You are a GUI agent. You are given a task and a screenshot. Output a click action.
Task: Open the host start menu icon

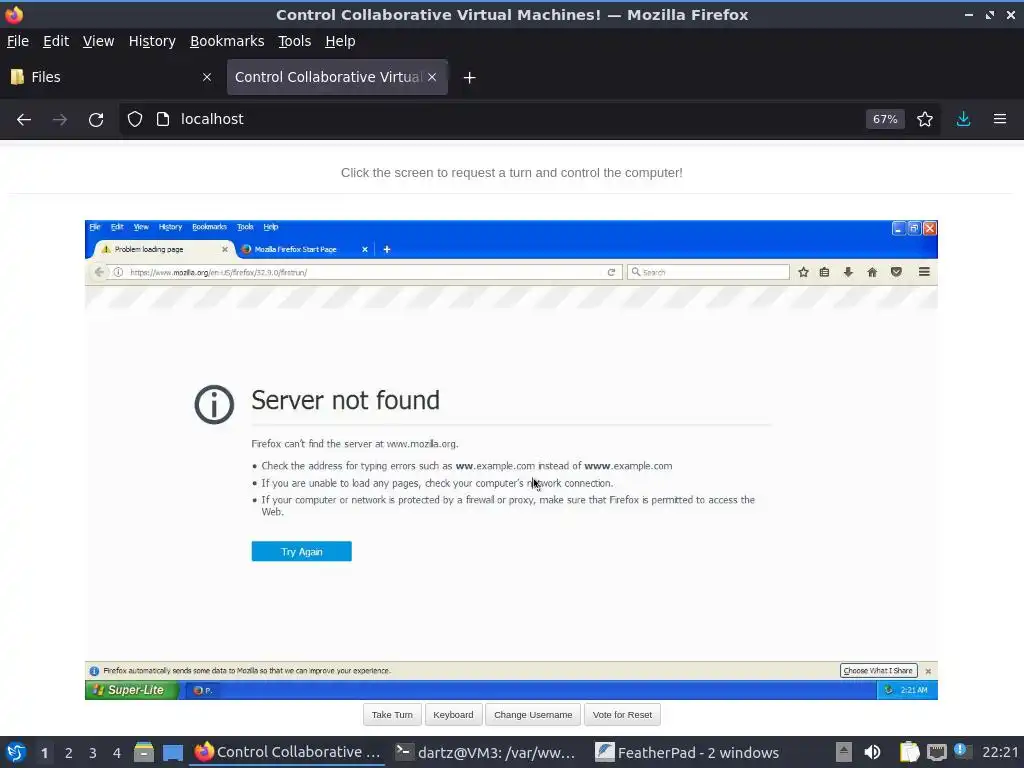(16, 753)
